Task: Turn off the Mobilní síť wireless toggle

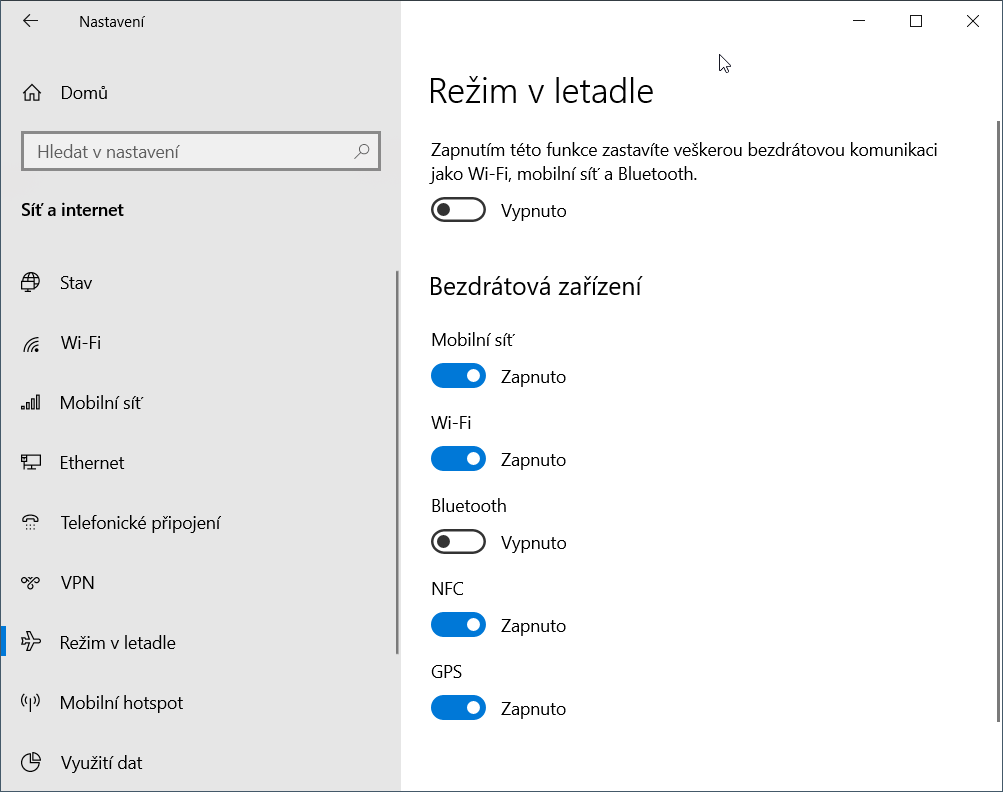Action: (458, 377)
